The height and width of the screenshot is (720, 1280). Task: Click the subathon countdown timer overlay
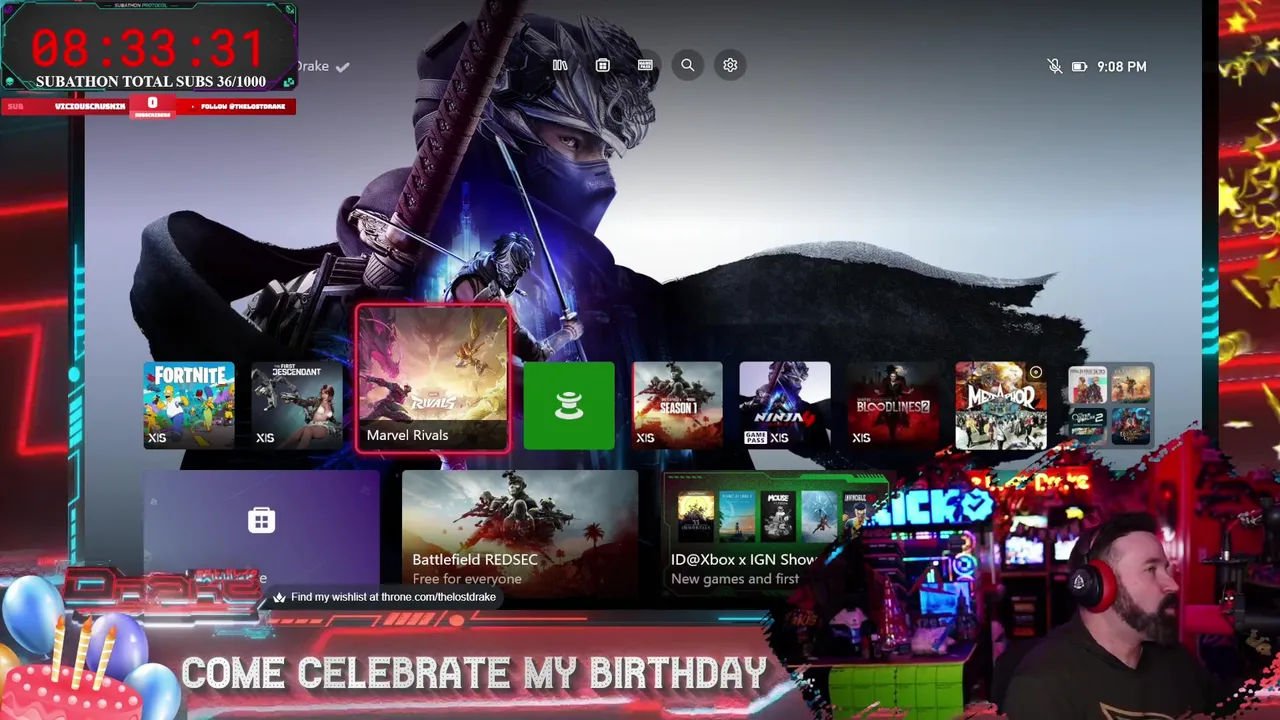(148, 48)
